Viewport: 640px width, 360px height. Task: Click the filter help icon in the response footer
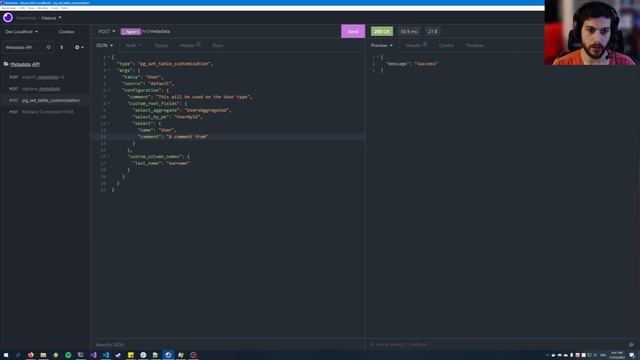coord(631,345)
